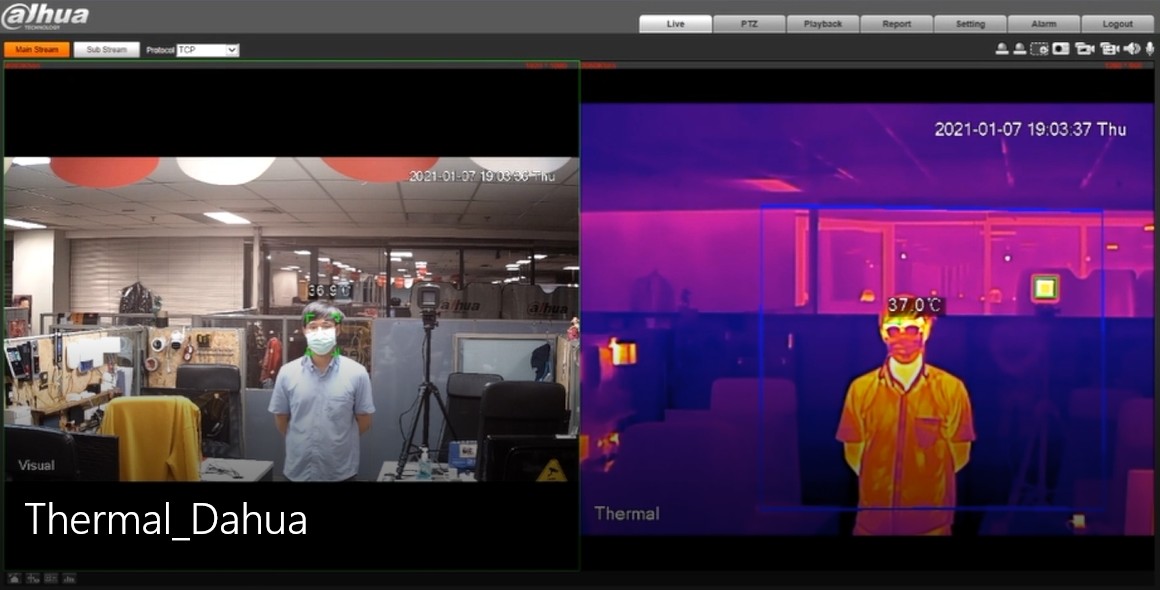Click the Visual channel video feed

coord(291,319)
